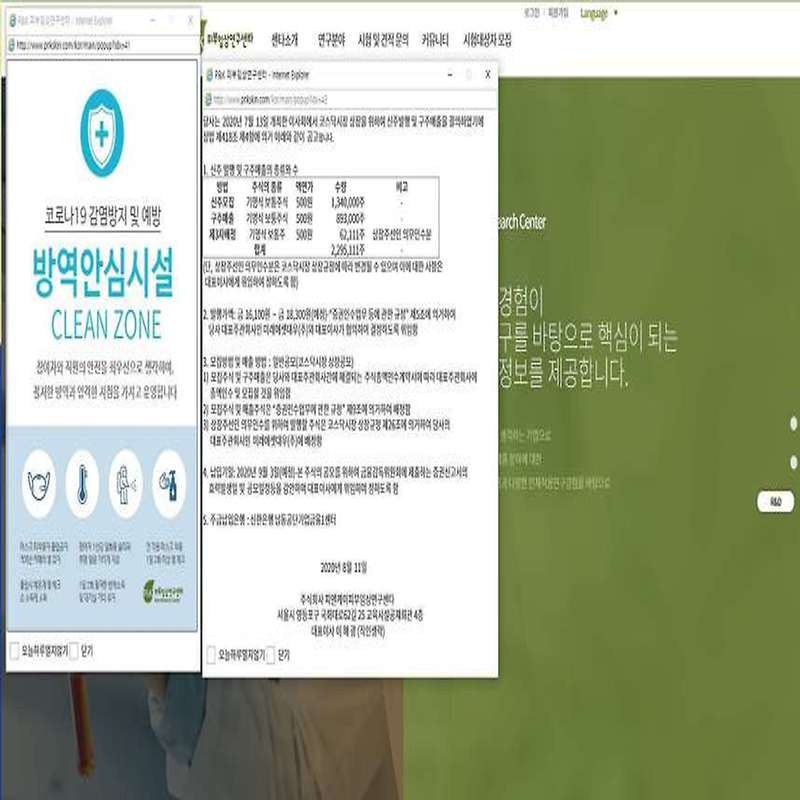Click the 2020년 8월 11일 date text

343,567
